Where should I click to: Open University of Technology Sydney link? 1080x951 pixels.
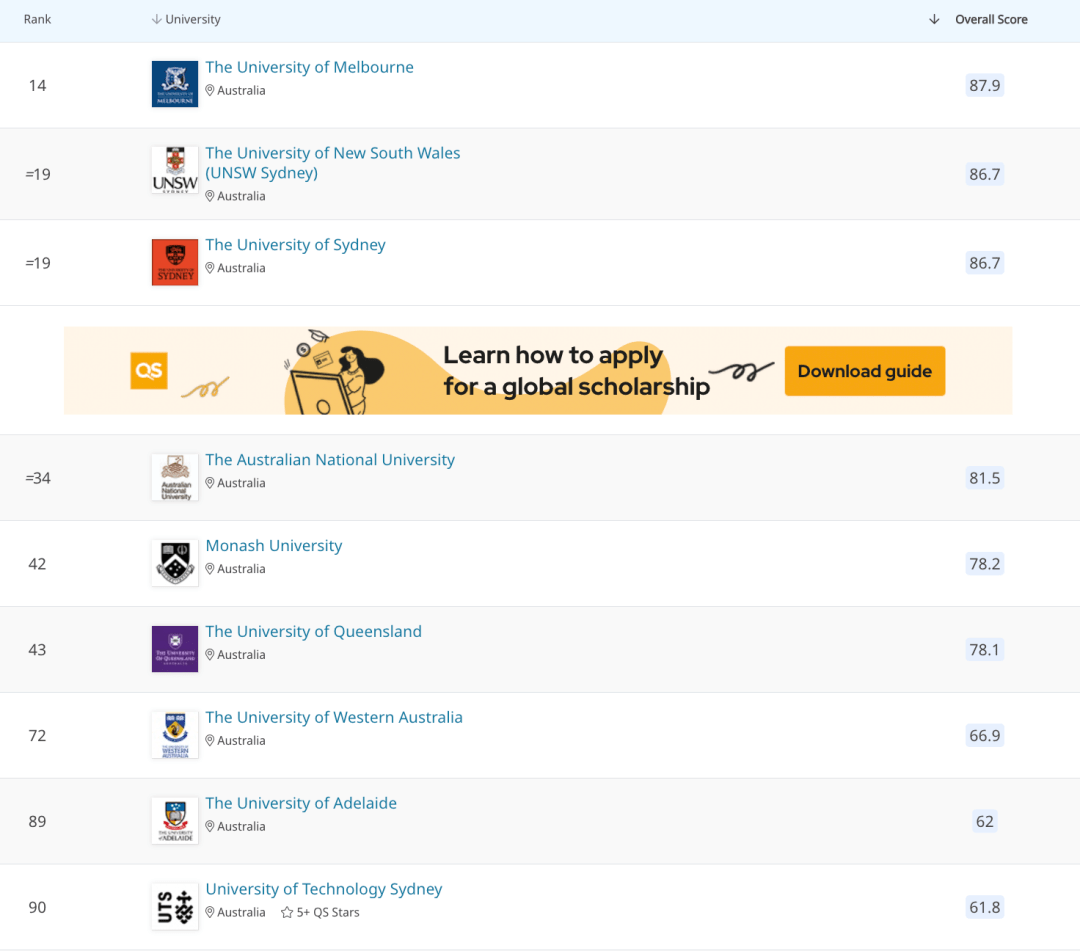click(323, 890)
